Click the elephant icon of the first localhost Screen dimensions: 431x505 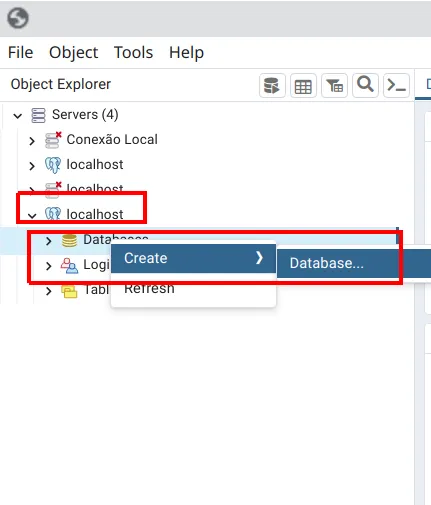click(53, 165)
